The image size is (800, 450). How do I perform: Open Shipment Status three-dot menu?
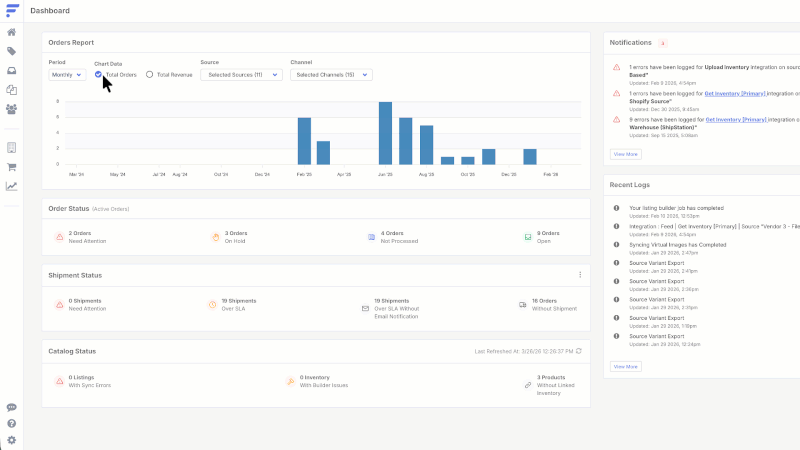pyautogui.click(x=579, y=275)
